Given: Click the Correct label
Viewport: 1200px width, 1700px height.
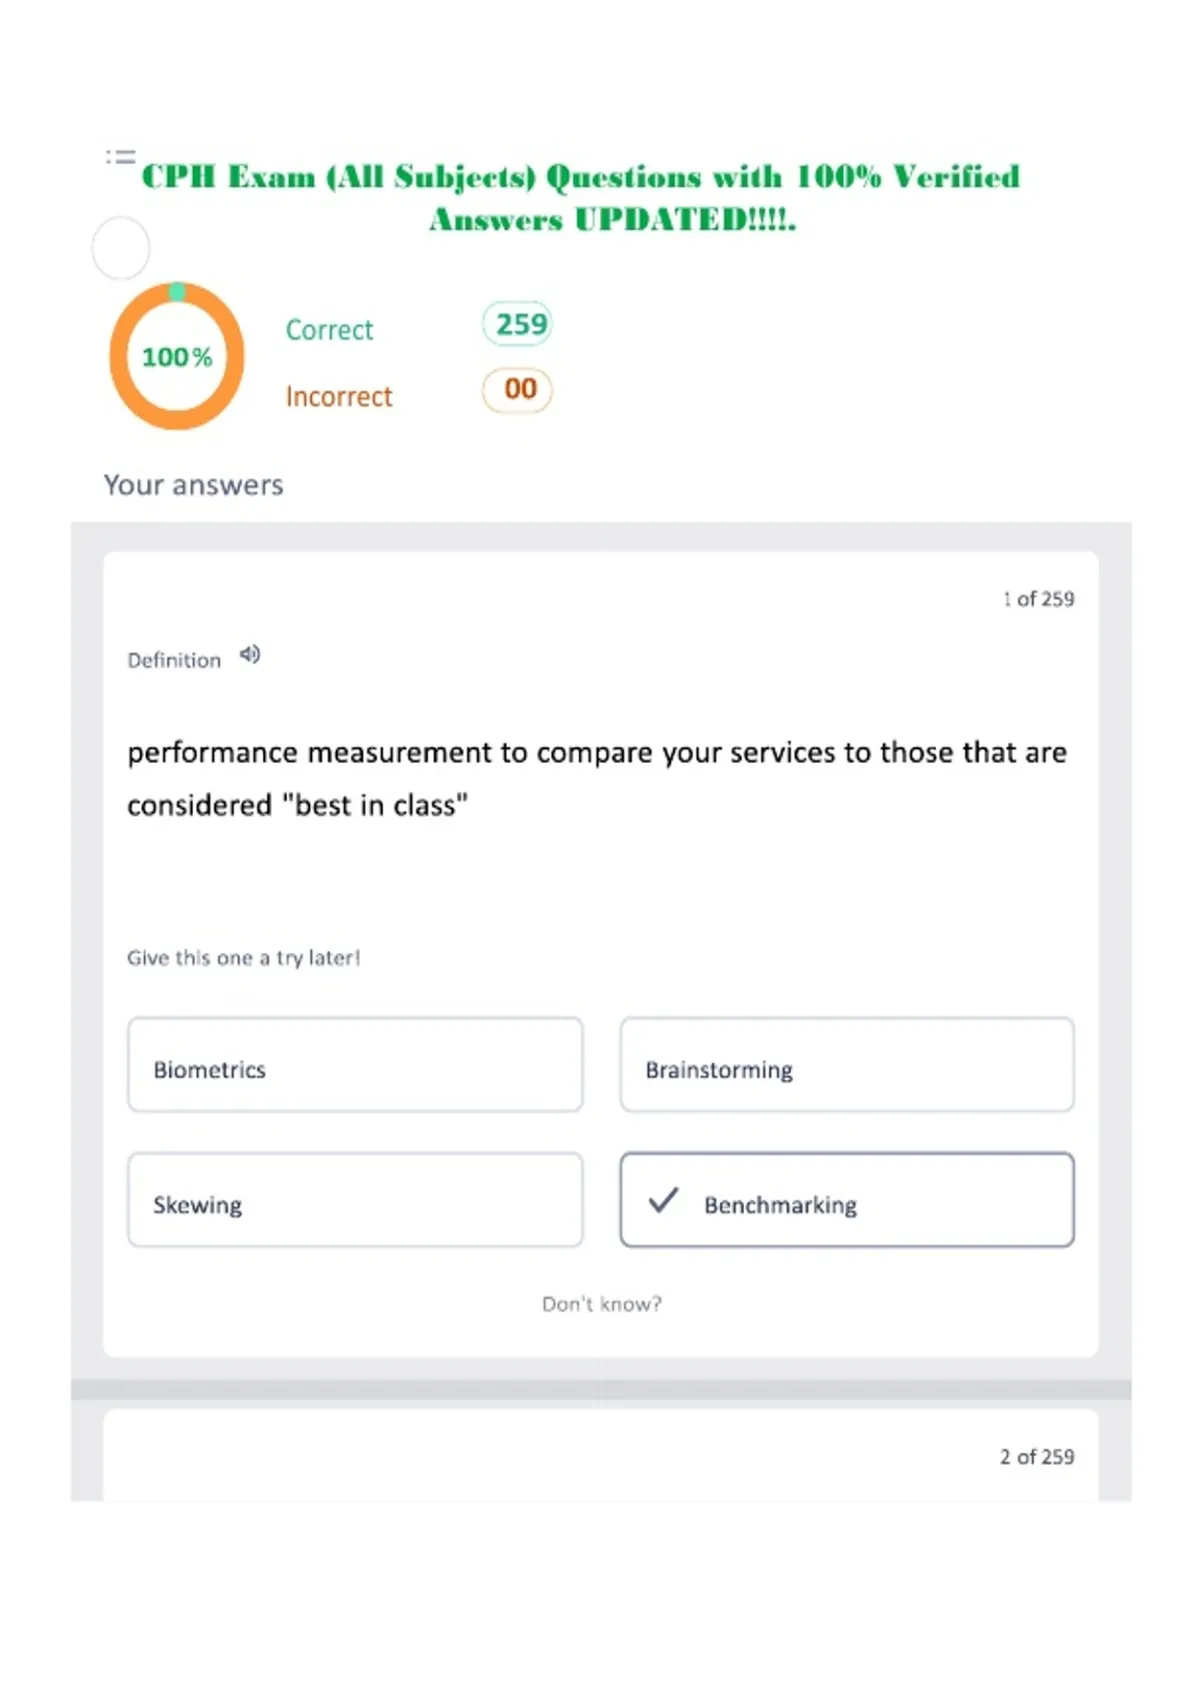Looking at the screenshot, I should [x=329, y=330].
